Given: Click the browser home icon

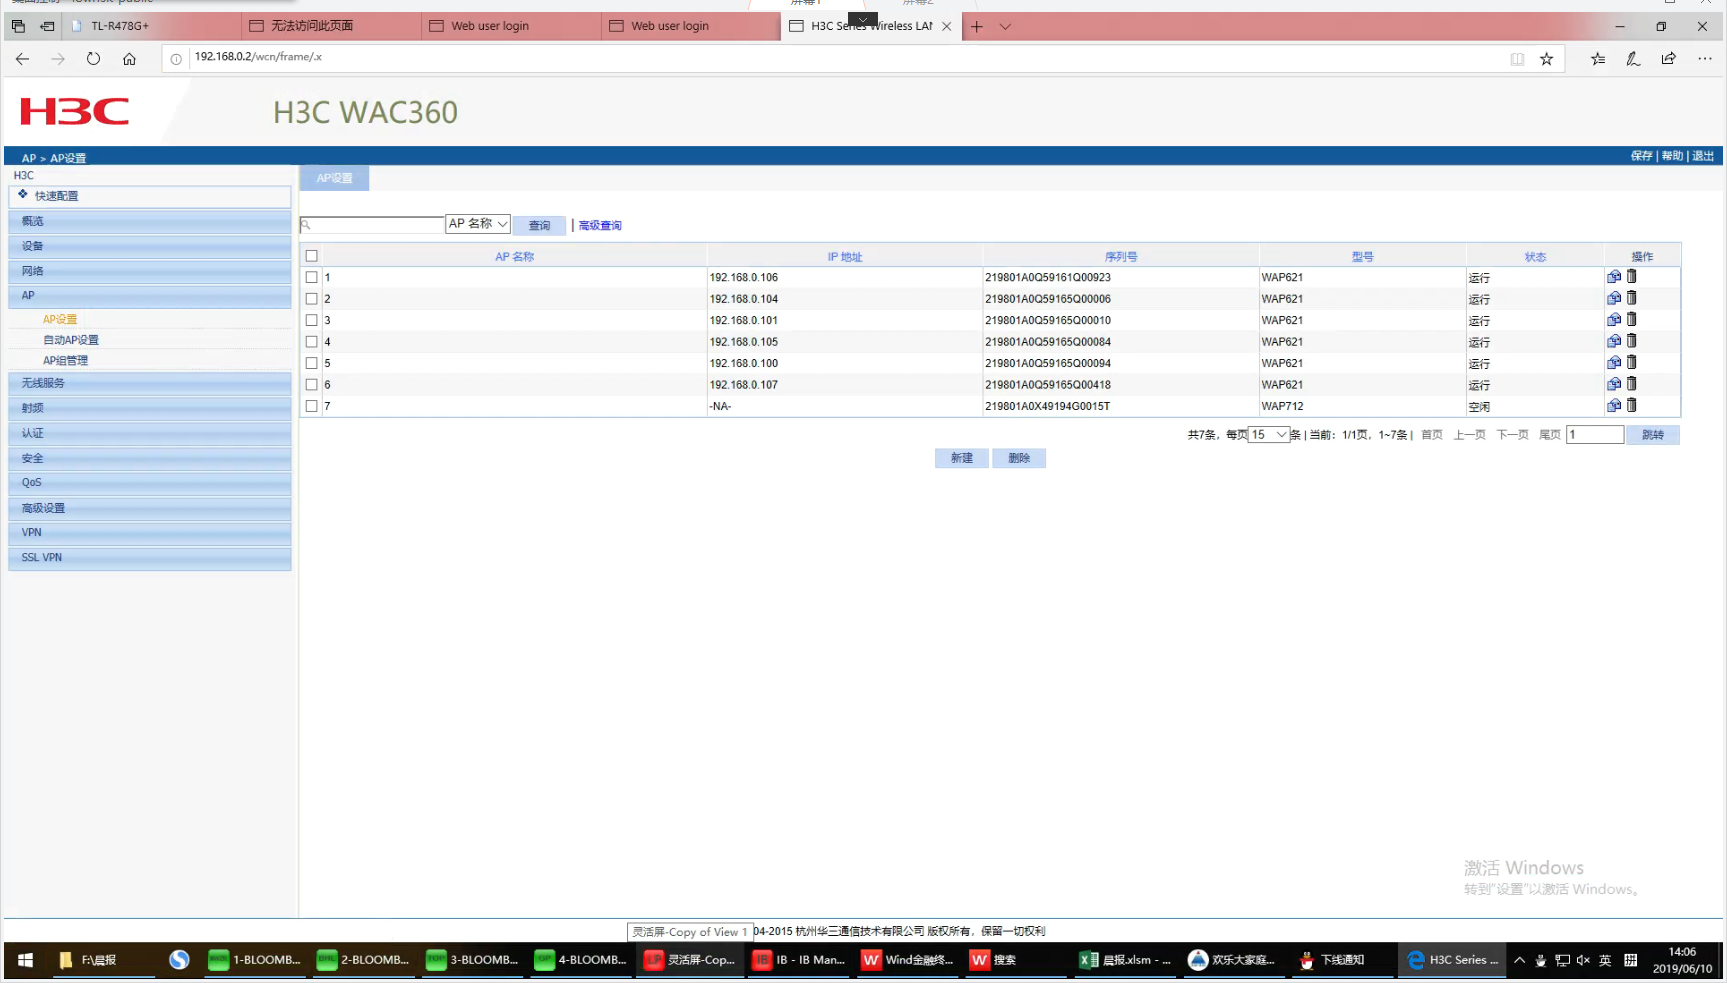Looking at the screenshot, I should point(129,59).
